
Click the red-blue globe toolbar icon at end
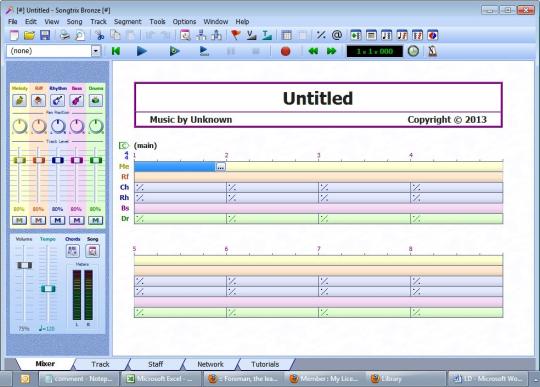pos(433,35)
